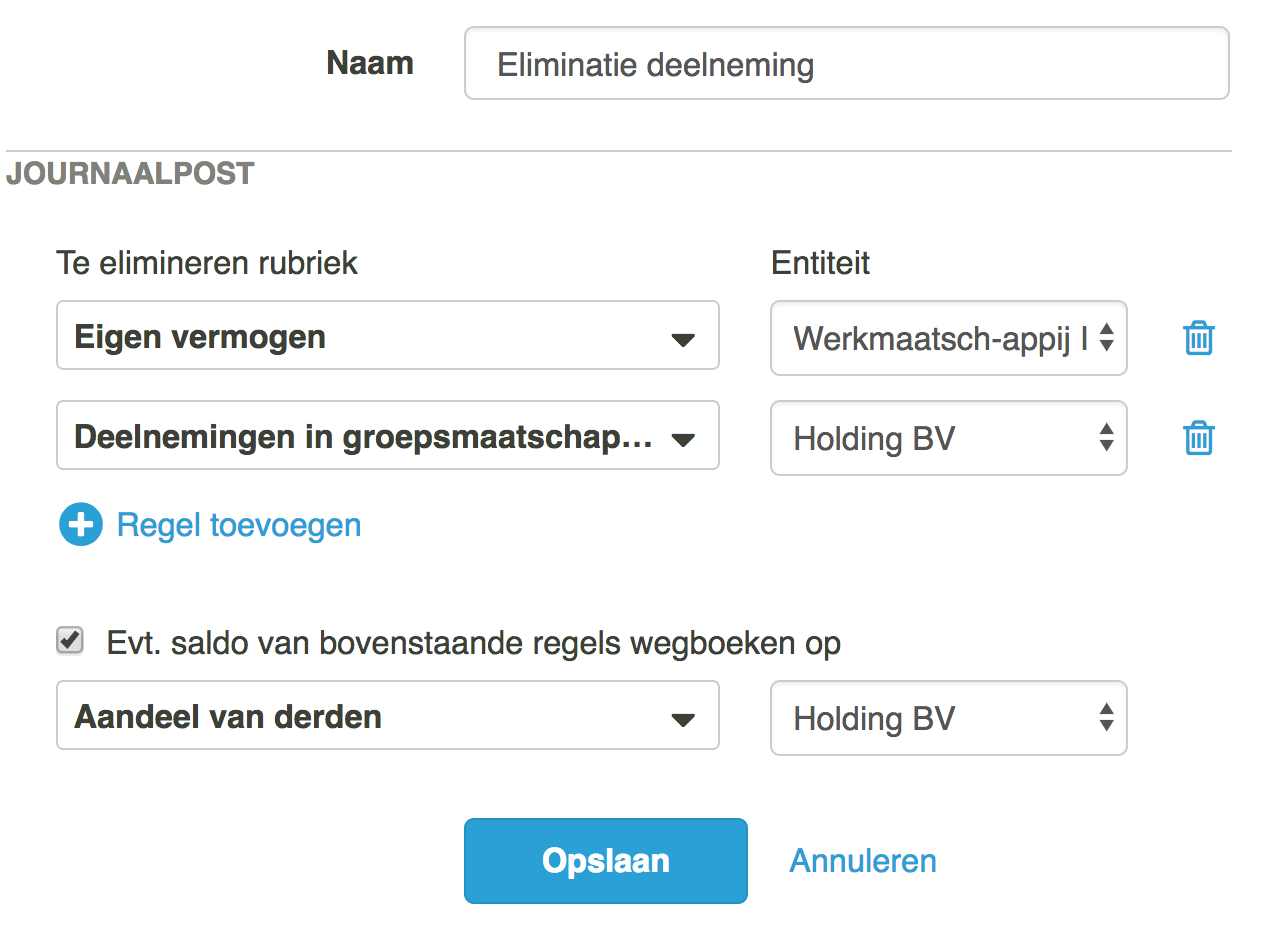The image size is (1262, 936).
Task: Click the 'Evt. saldo van bovenstaande regels' label
Action: click(x=474, y=643)
